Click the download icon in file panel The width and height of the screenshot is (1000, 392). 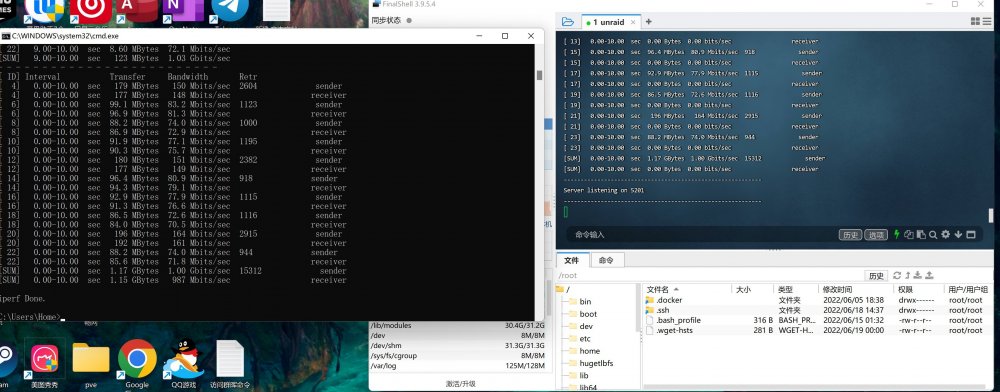pyautogui.click(x=918, y=275)
